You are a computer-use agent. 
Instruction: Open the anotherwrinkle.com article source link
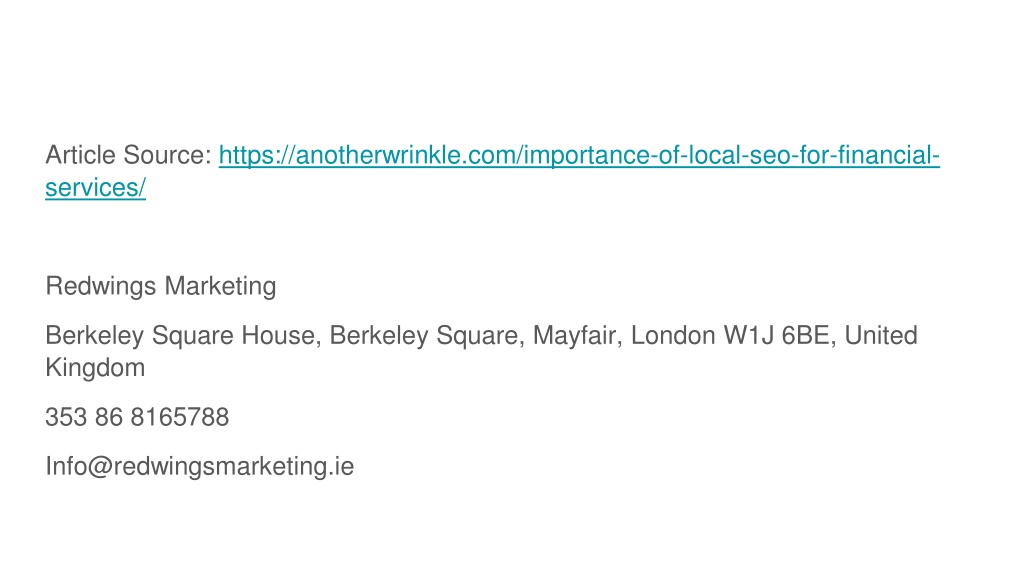[579, 155]
